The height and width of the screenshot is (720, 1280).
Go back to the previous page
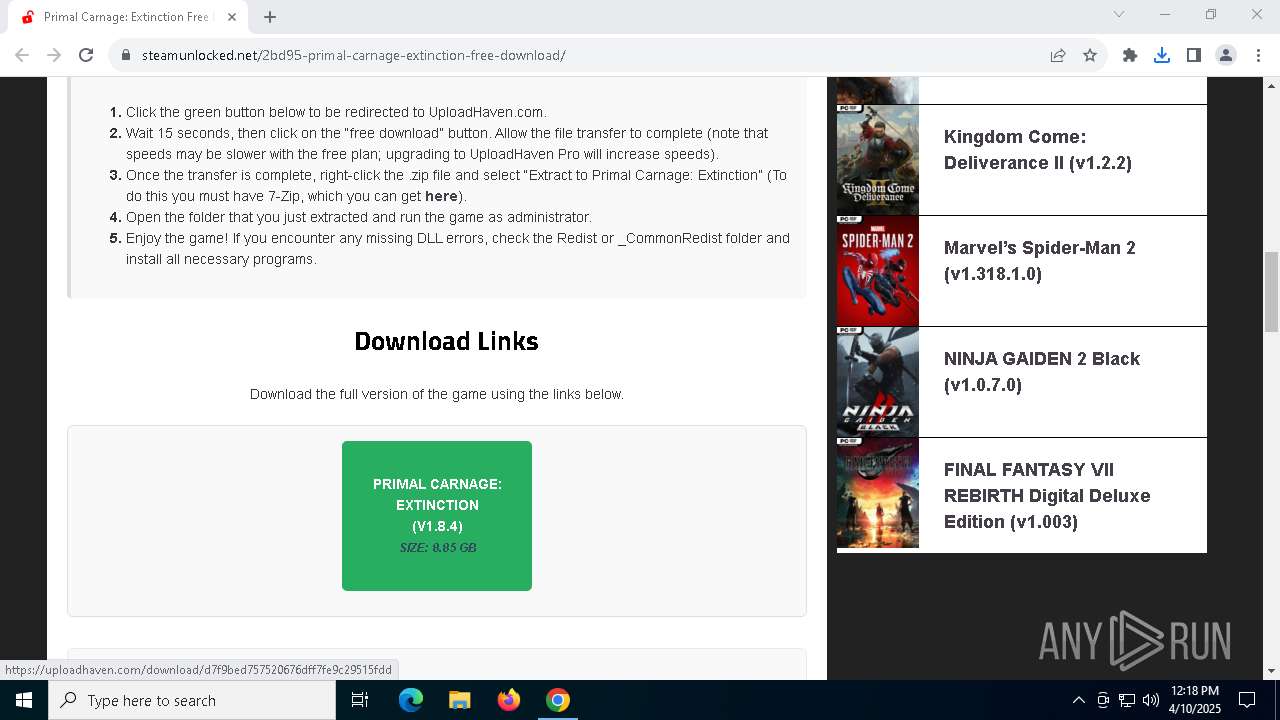[x=22, y=55]
